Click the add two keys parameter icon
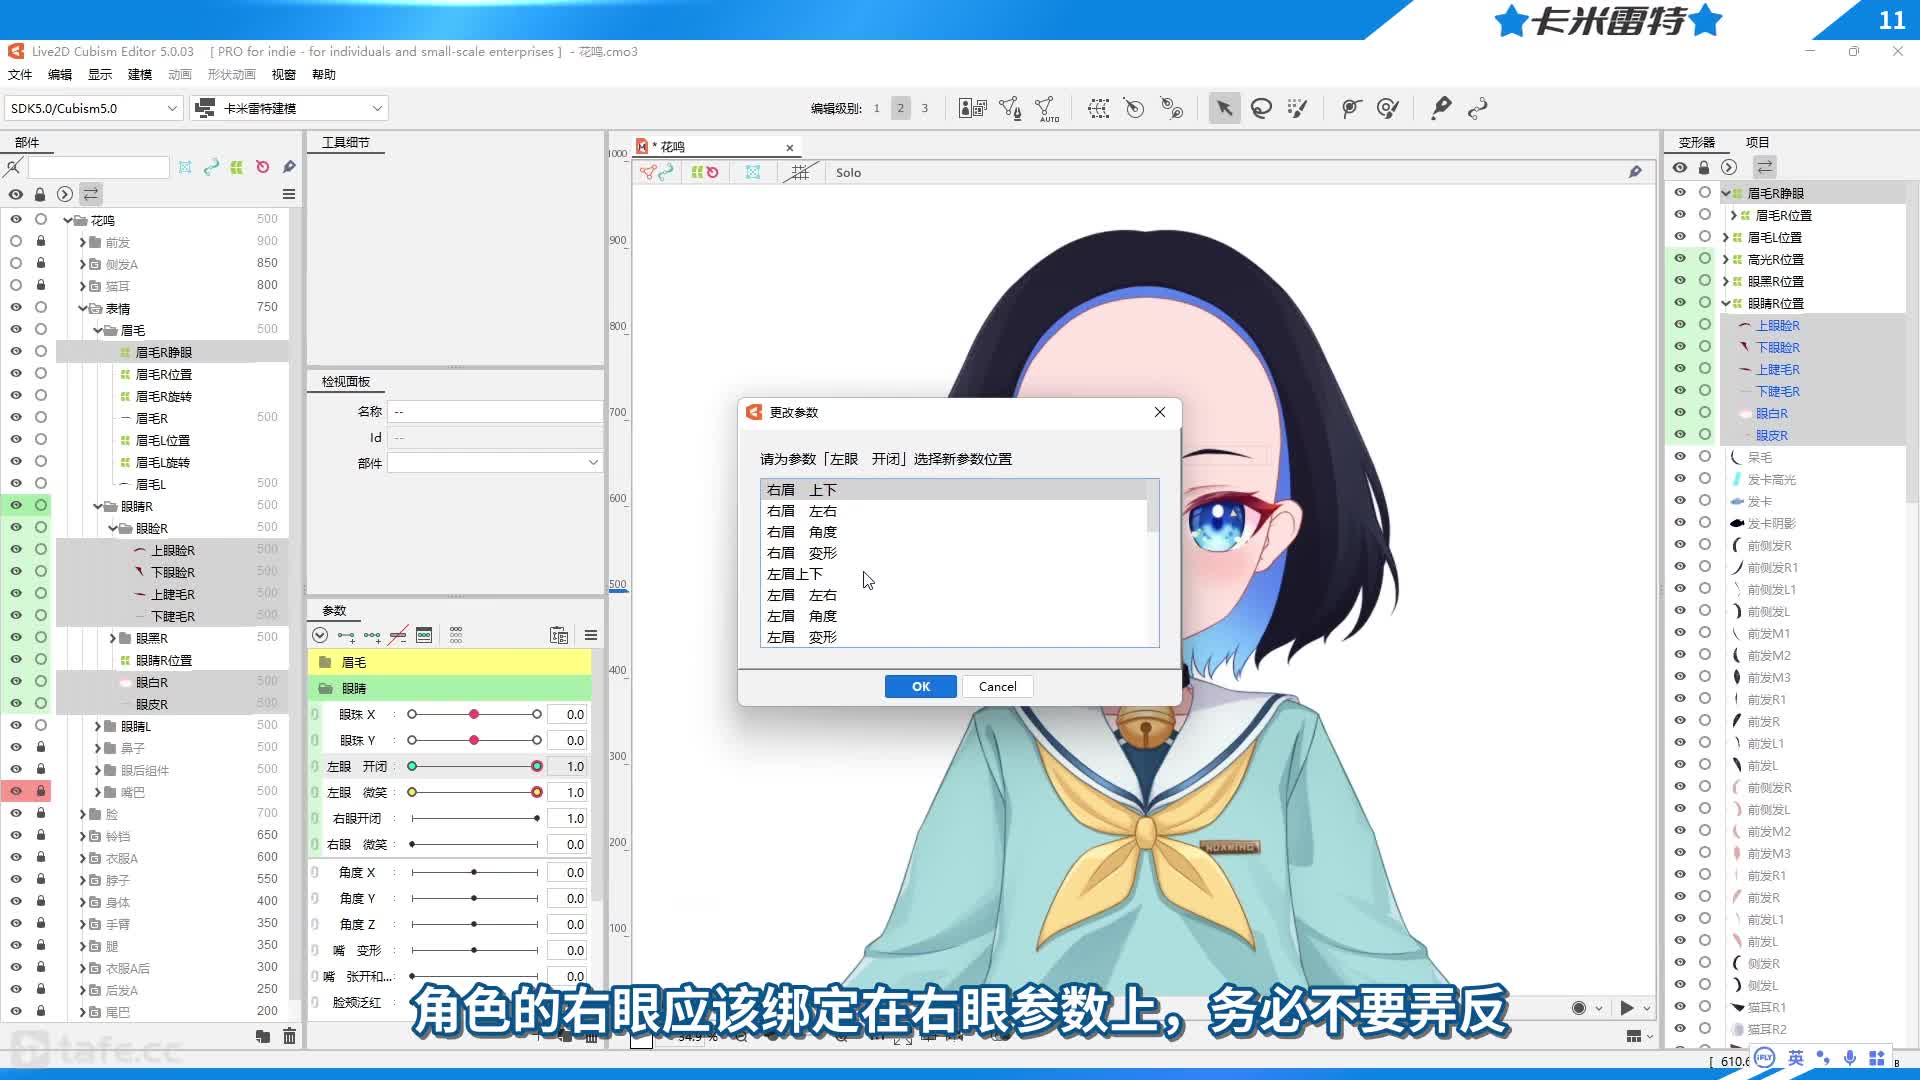 coord(346,635)
